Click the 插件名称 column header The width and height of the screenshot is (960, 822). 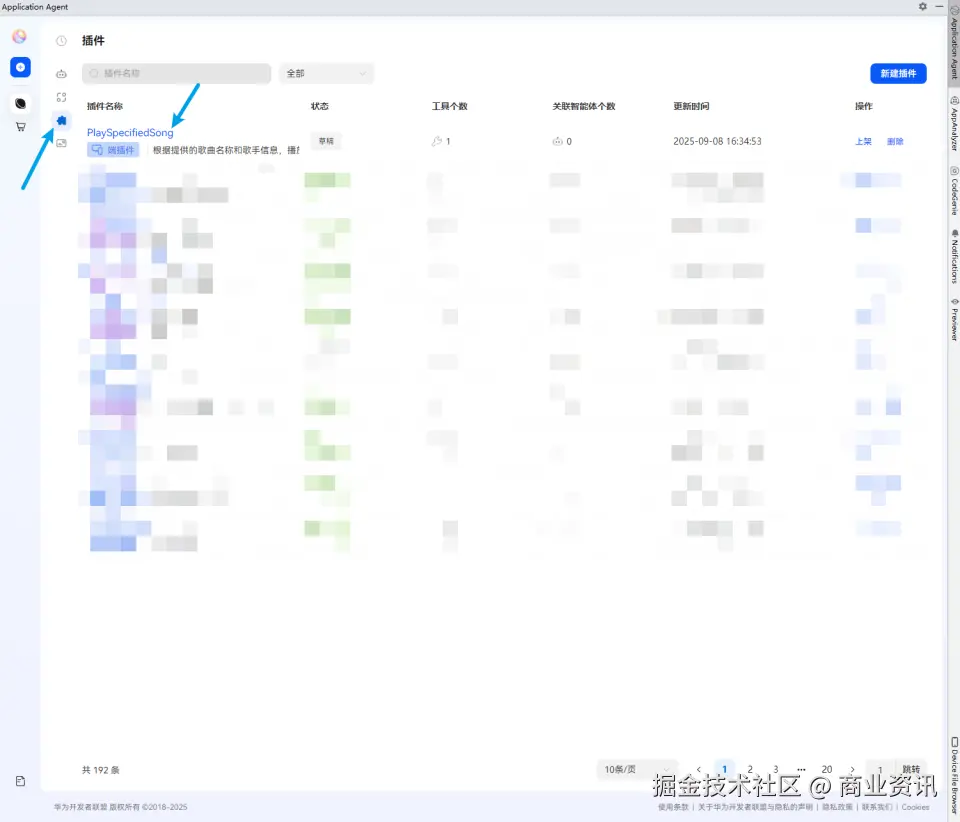105,106
